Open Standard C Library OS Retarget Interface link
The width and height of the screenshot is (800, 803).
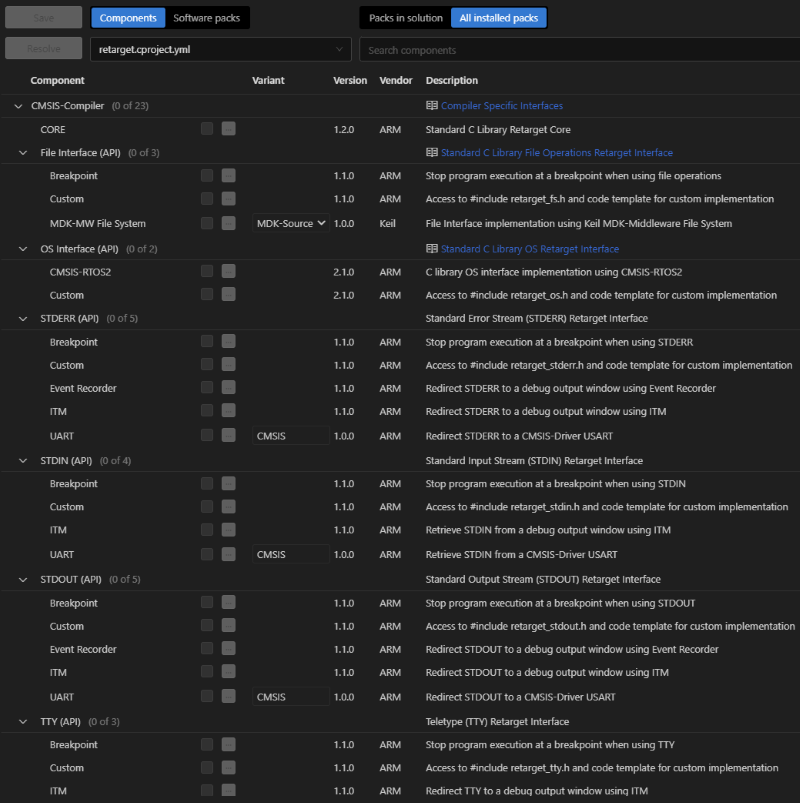point(530,249)
